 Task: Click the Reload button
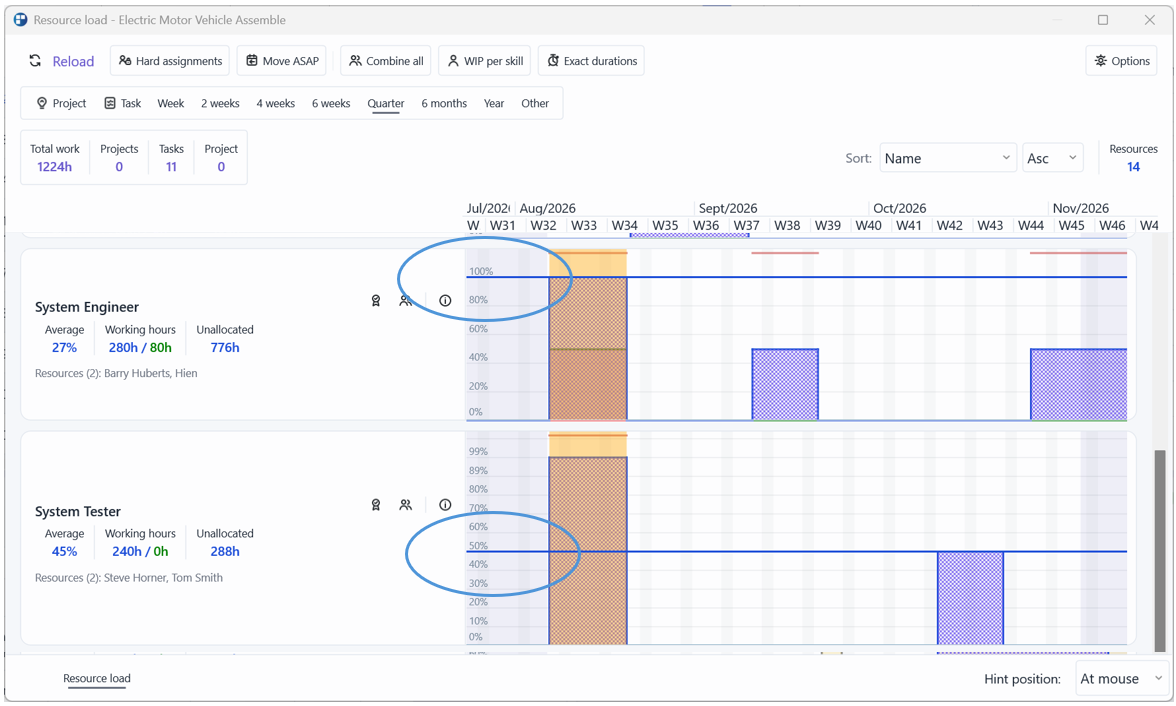click(62, 62)
